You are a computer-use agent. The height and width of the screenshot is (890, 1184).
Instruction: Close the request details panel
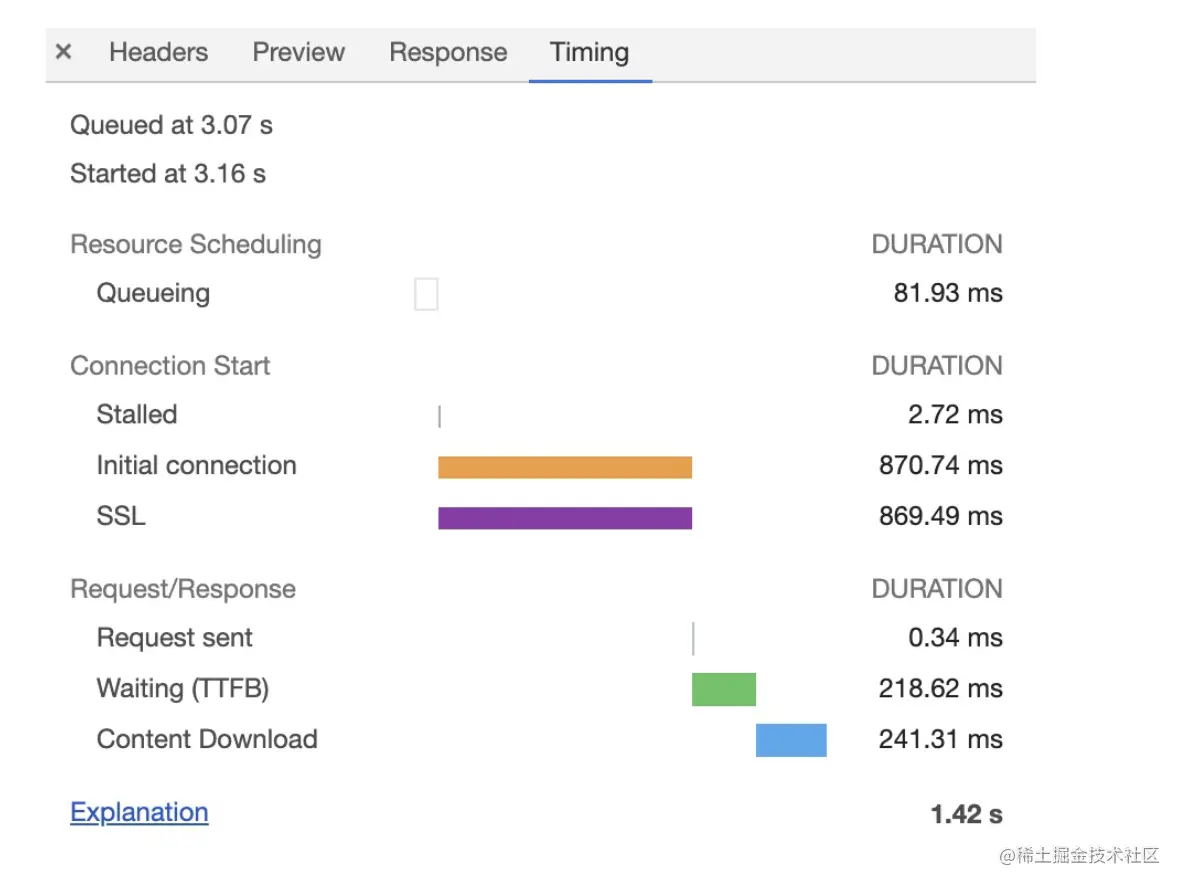click(x=64, y=52)
